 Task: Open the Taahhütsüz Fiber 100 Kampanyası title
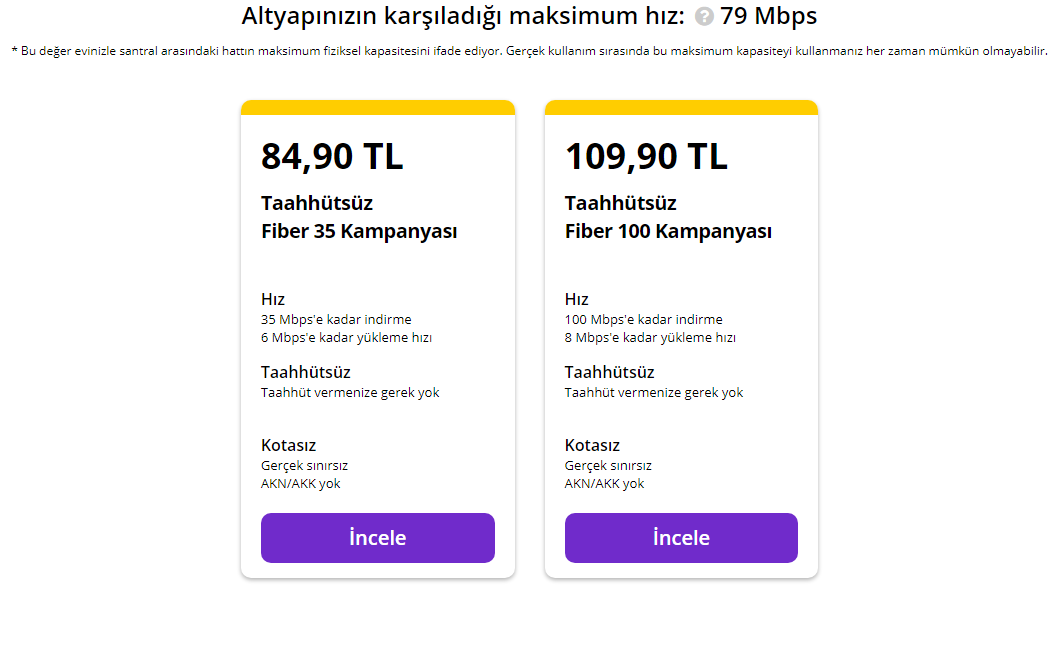669,216
